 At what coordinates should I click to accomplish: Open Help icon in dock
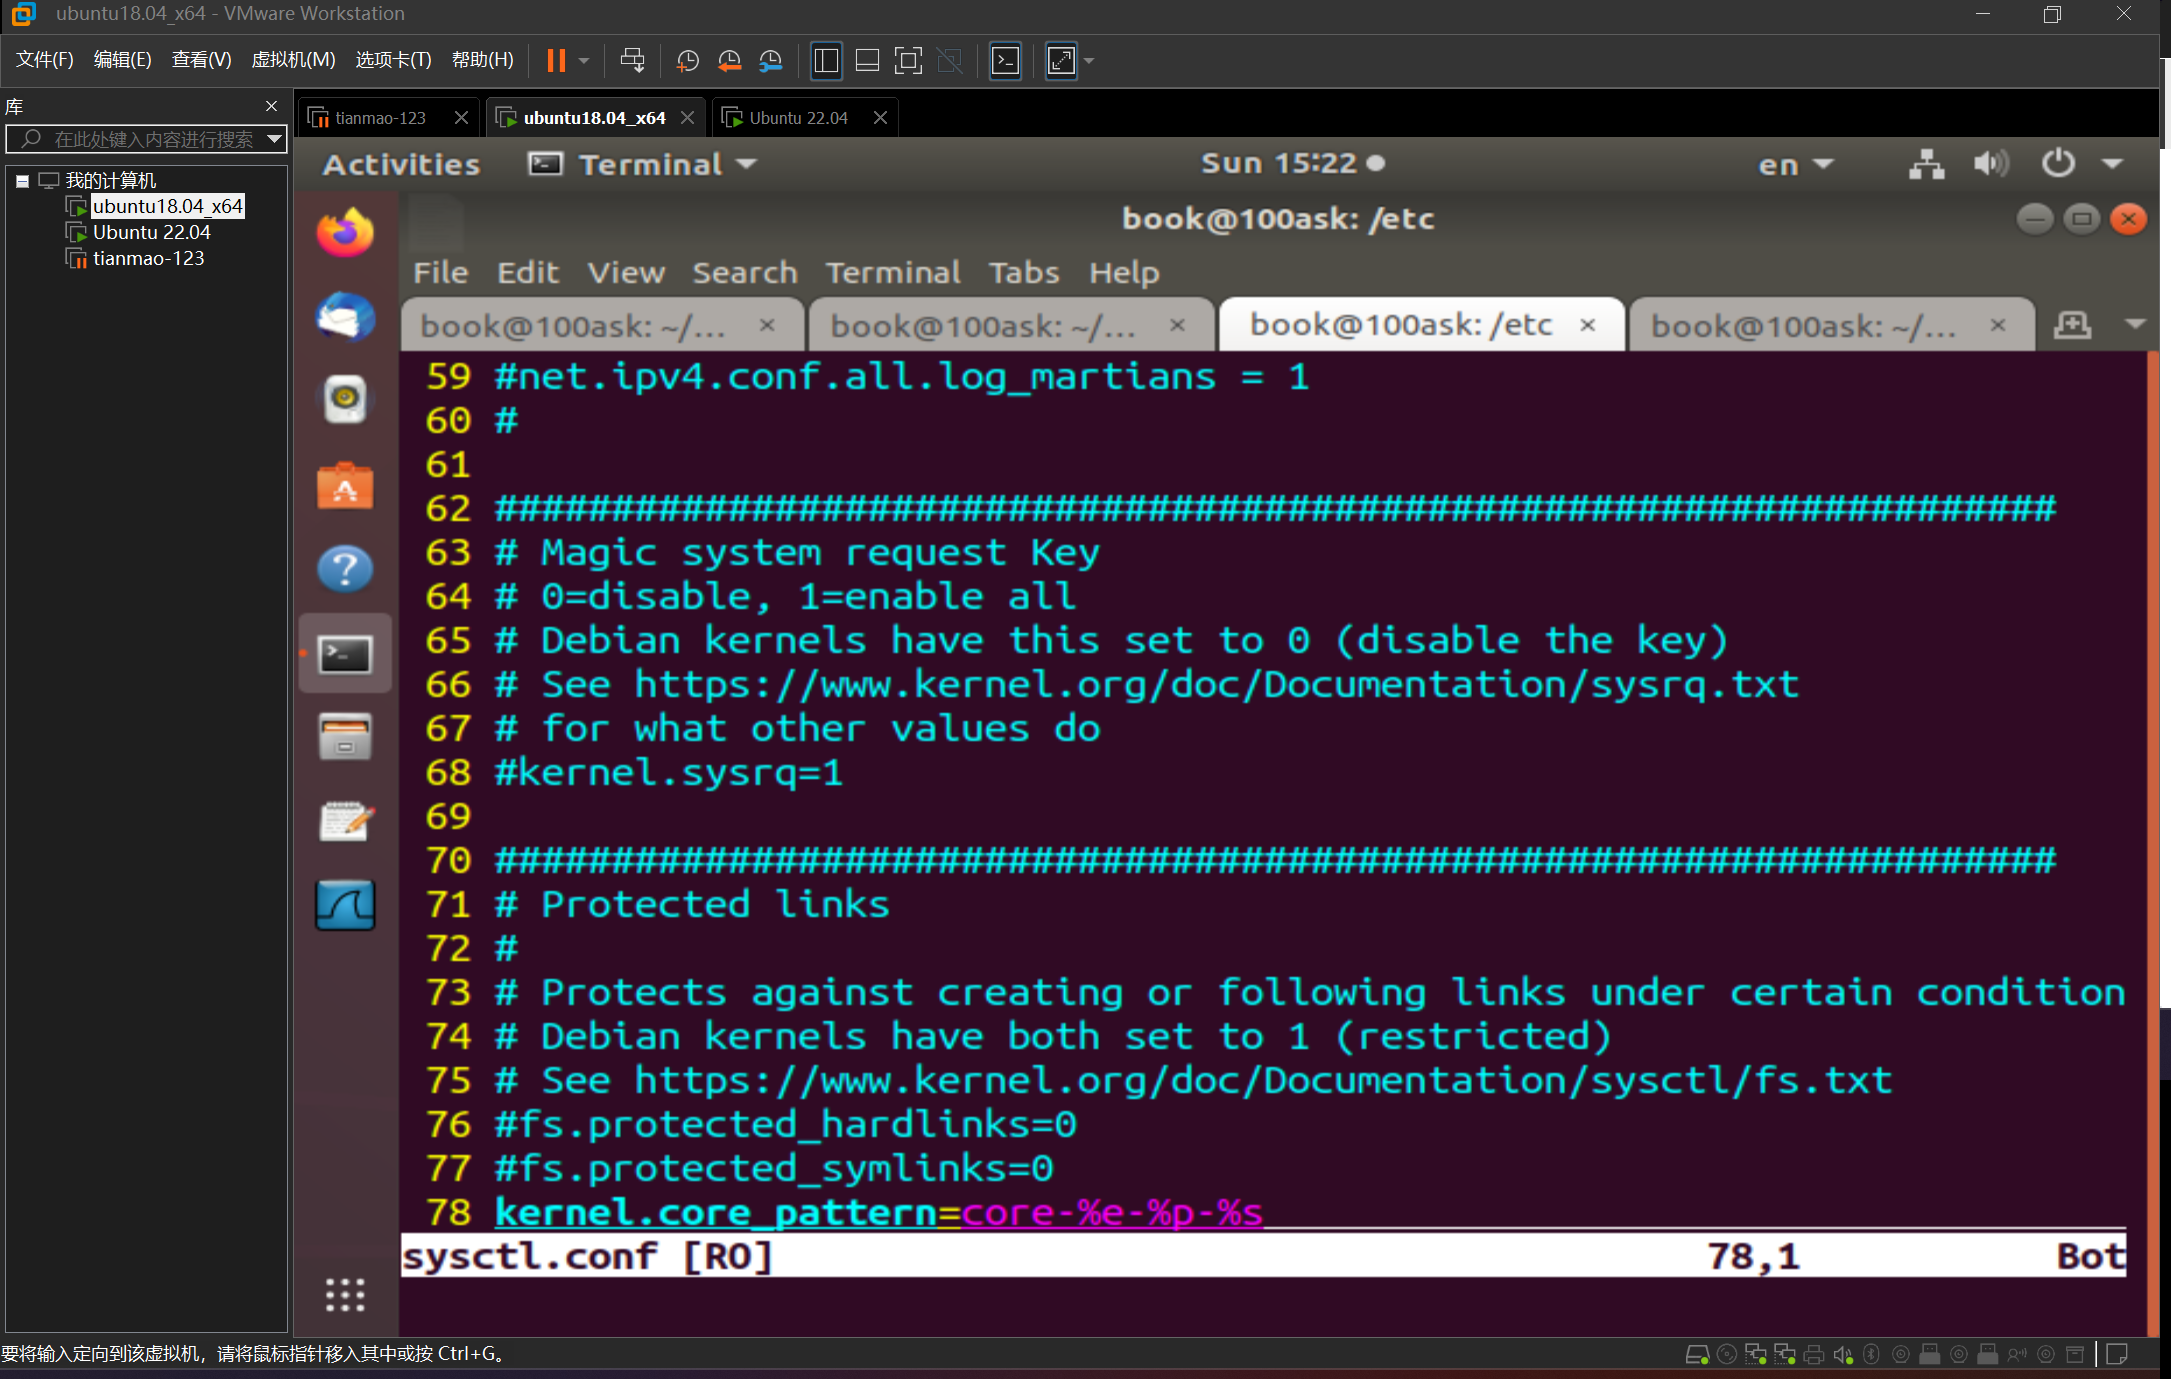(x=345, y=569)
